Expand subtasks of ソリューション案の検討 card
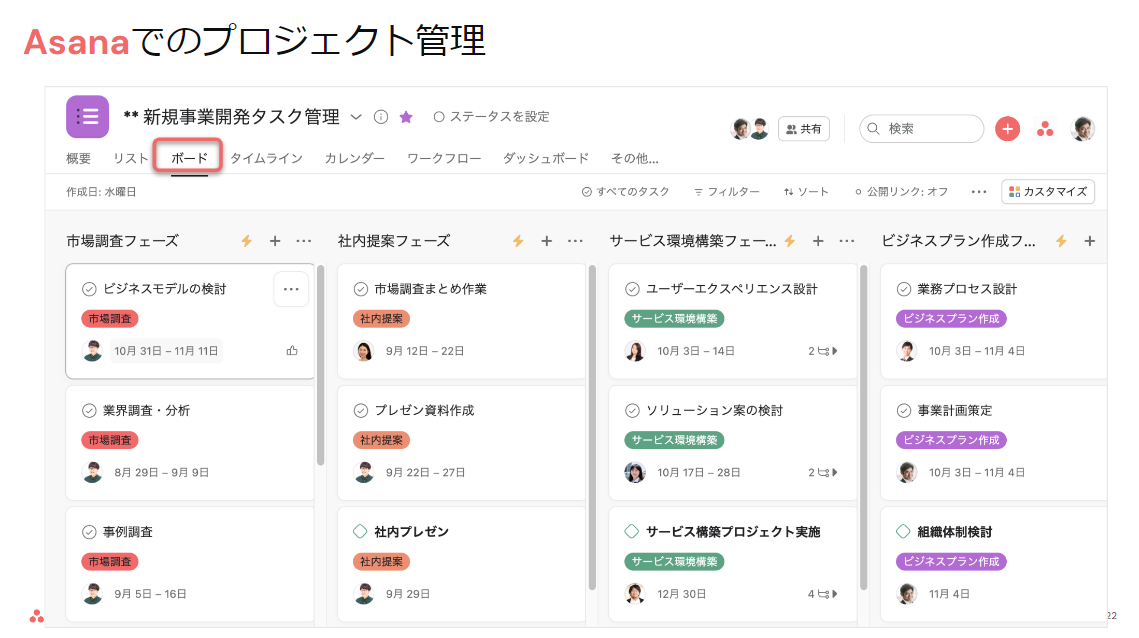Image resolution: width=1139 pixels, height=638 pixels. pyautogui.click(x=823, y=472)
